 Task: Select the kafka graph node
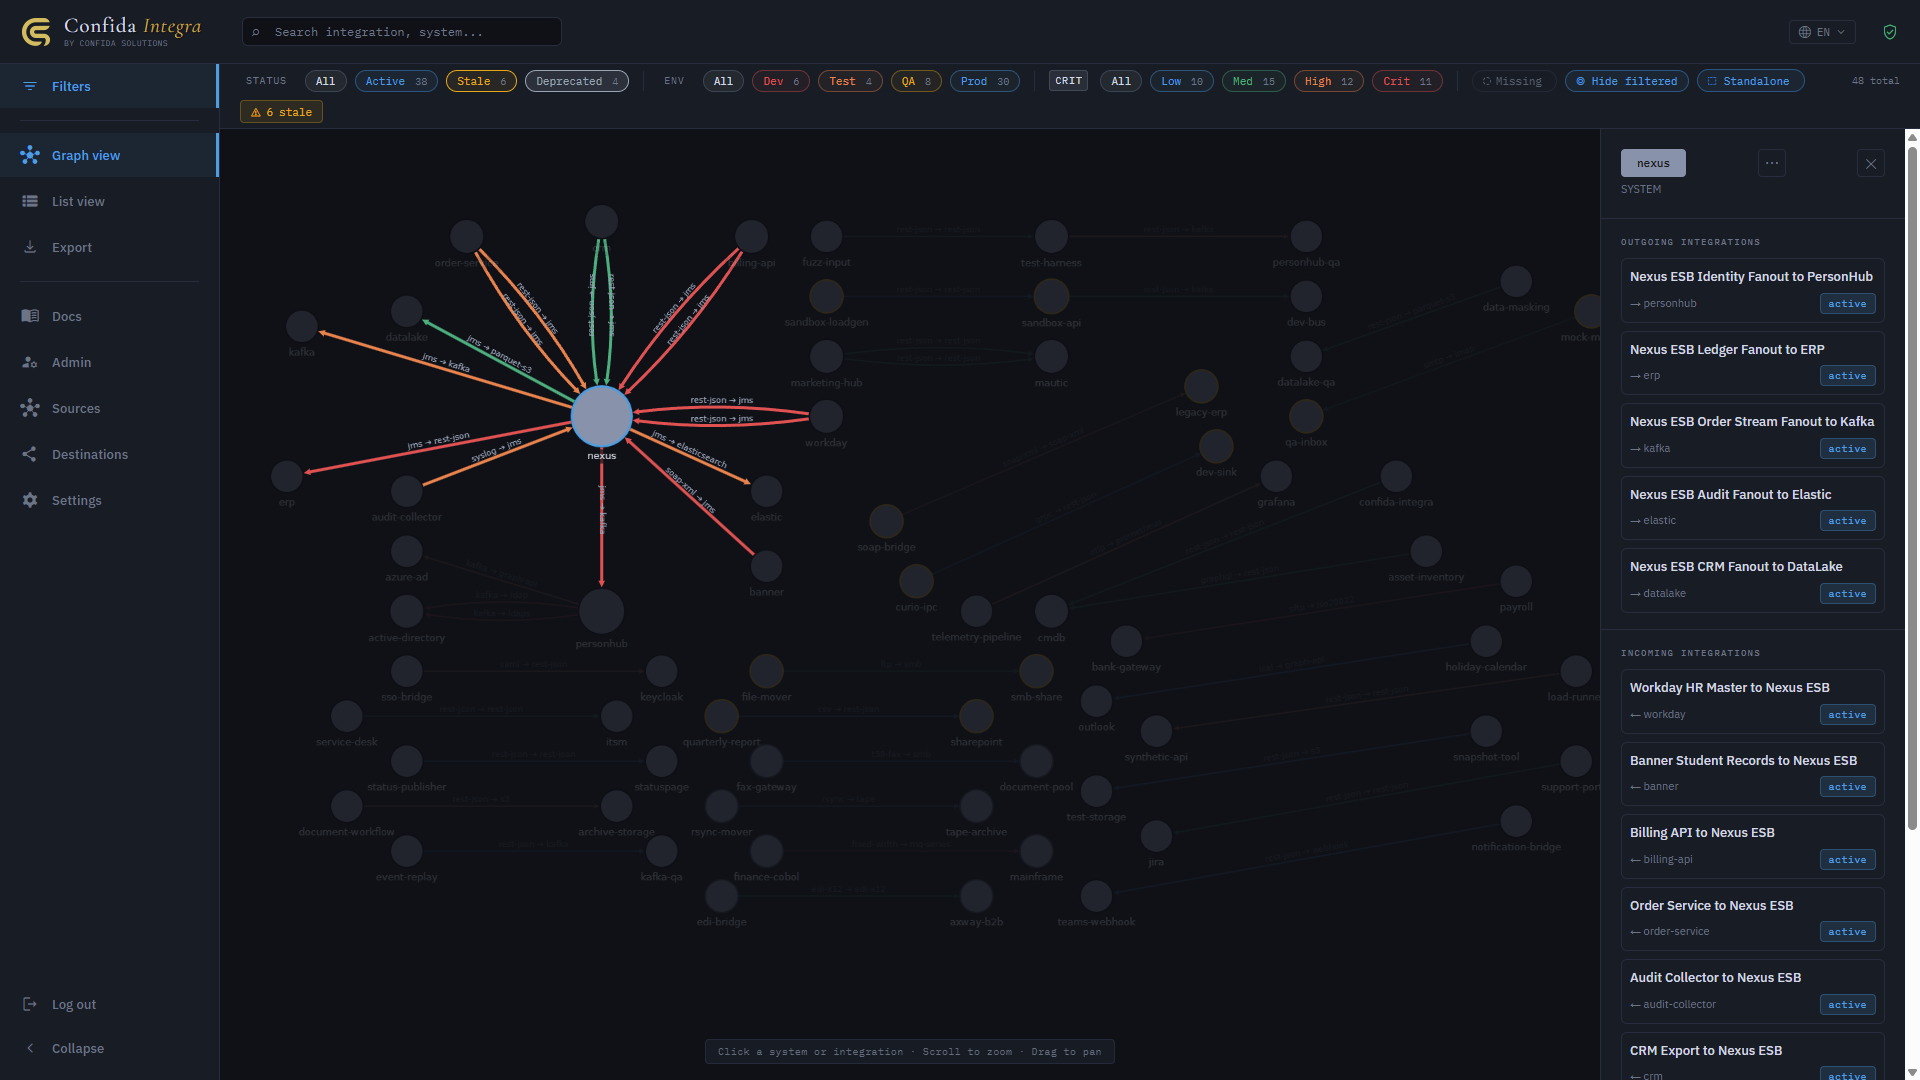point(301,326)
